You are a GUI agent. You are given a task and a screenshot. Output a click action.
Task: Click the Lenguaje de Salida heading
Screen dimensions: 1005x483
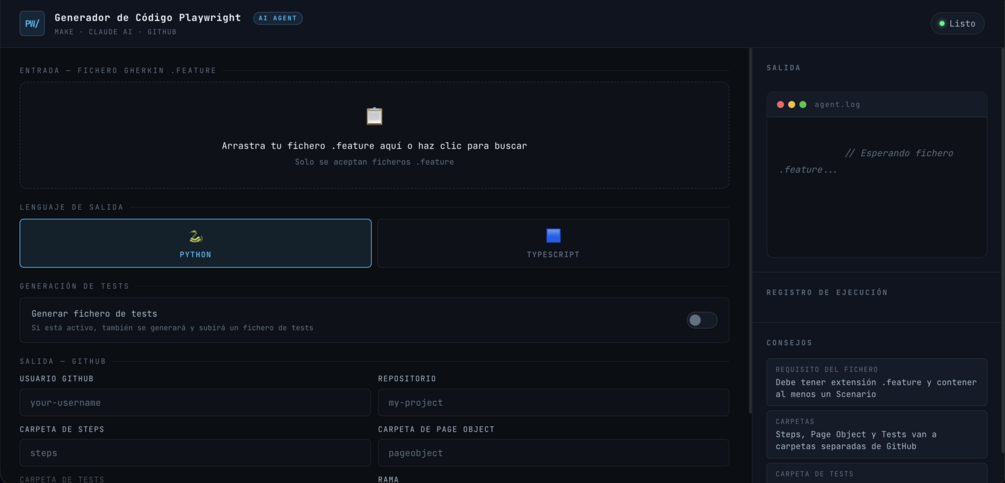pos(72,208)
